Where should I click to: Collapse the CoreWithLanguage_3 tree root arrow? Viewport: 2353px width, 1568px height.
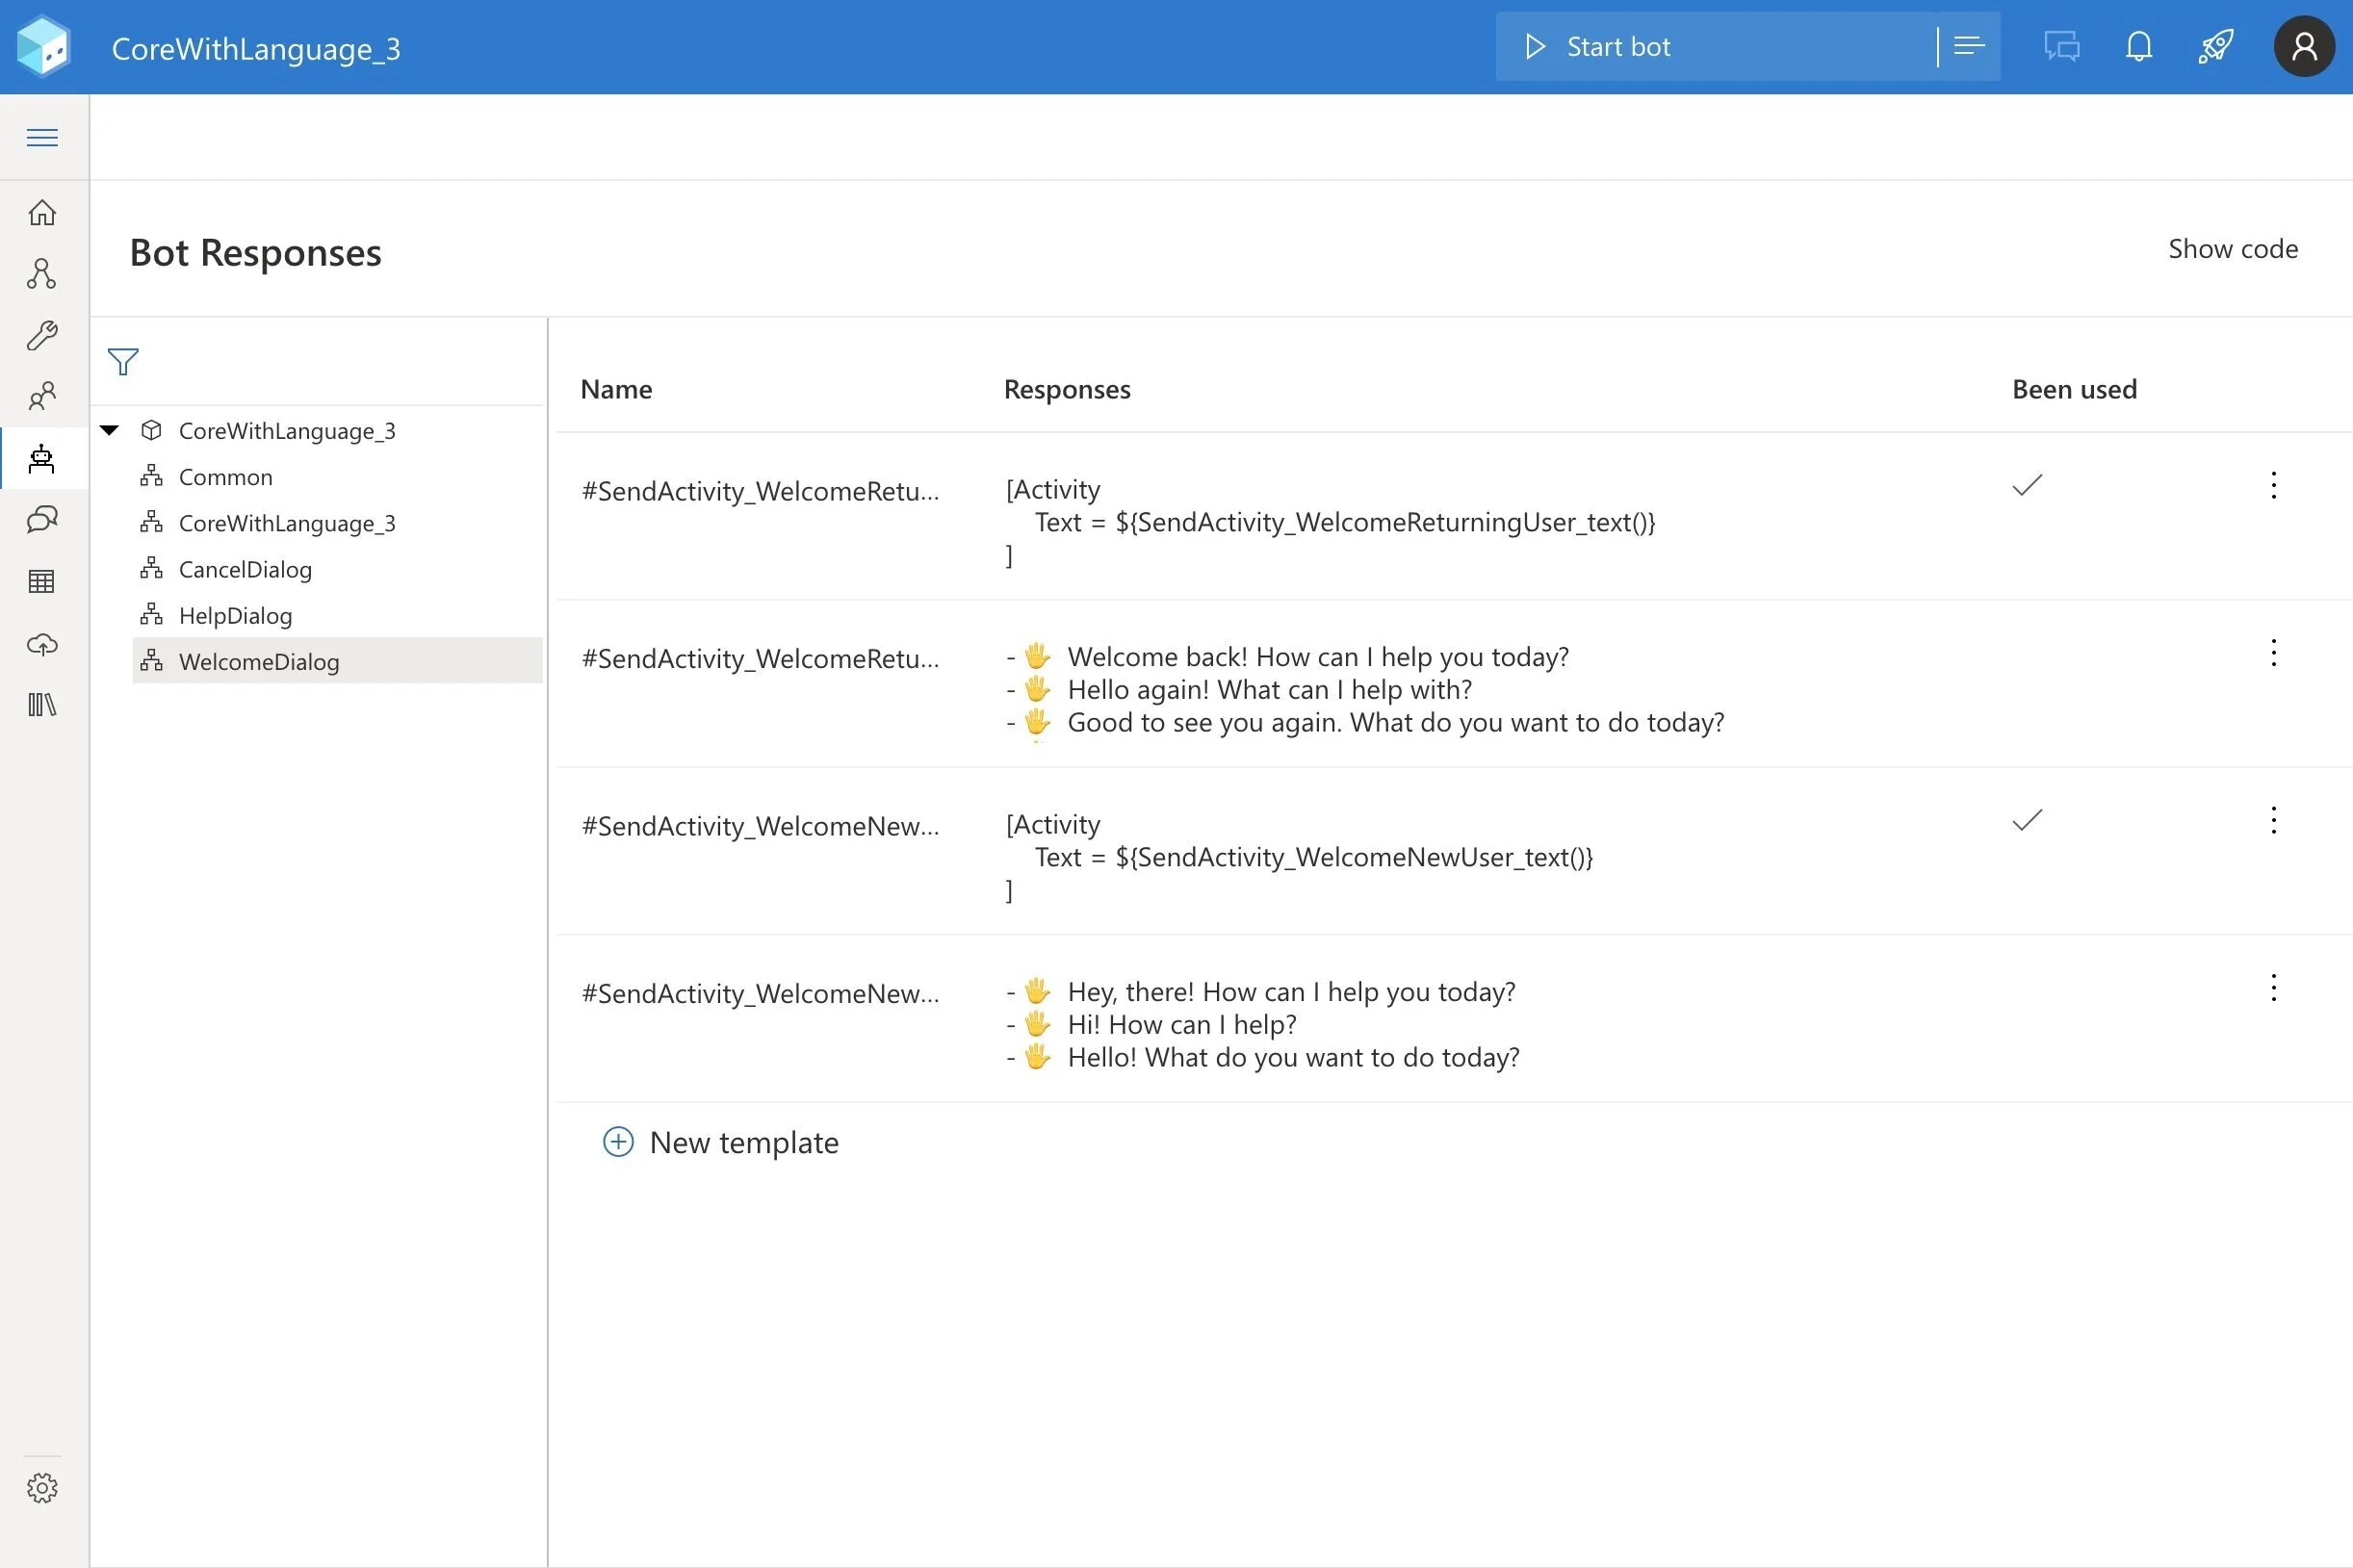pos(110,430)
